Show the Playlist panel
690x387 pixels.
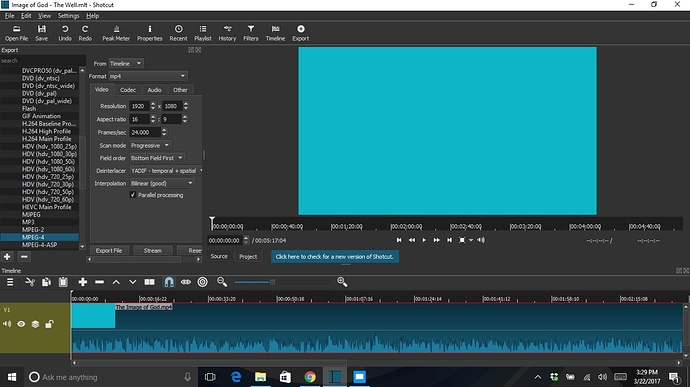[203, 33]
